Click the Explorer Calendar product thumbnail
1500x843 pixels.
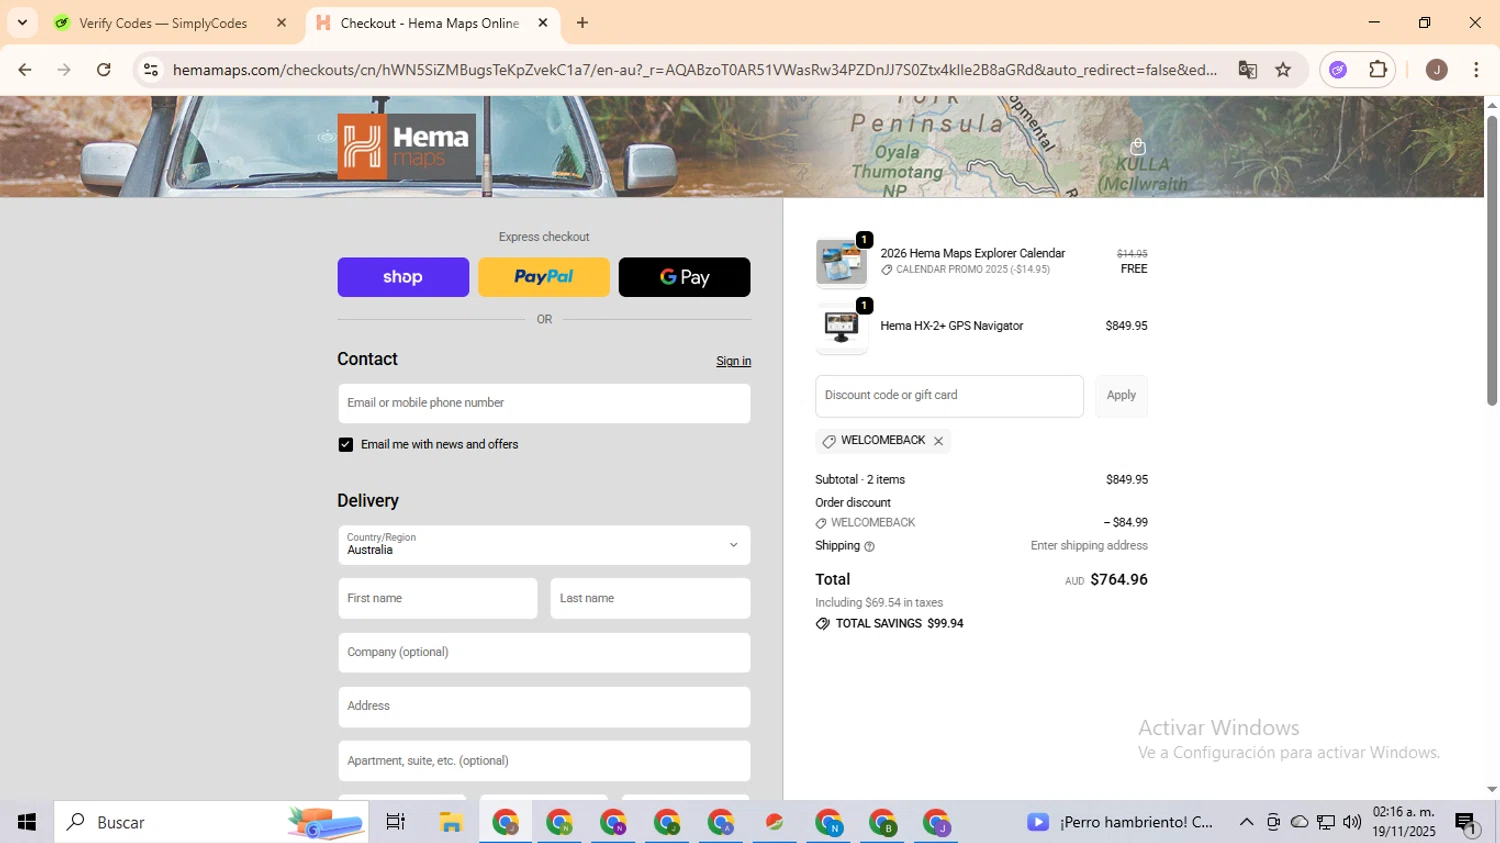coord(841,263)
